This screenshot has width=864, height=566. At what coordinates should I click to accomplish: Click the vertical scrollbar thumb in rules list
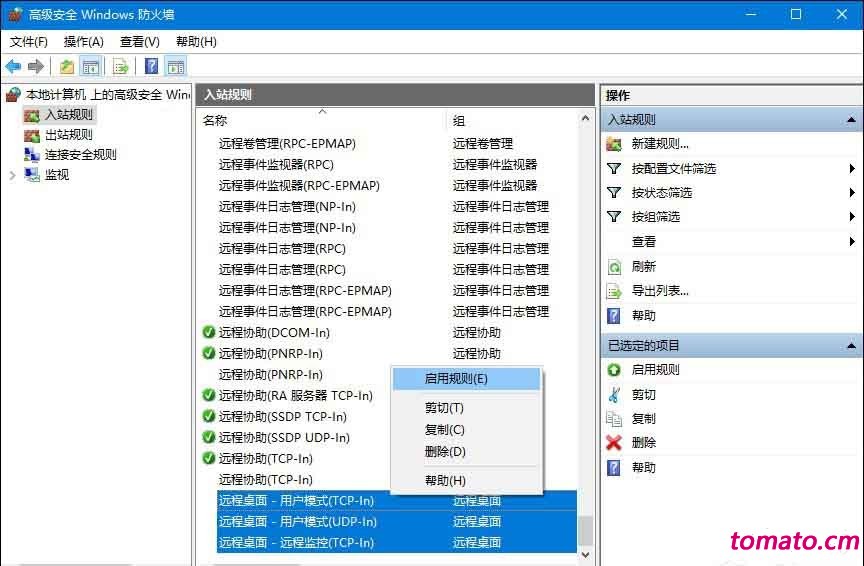click(x=585, y=531)
